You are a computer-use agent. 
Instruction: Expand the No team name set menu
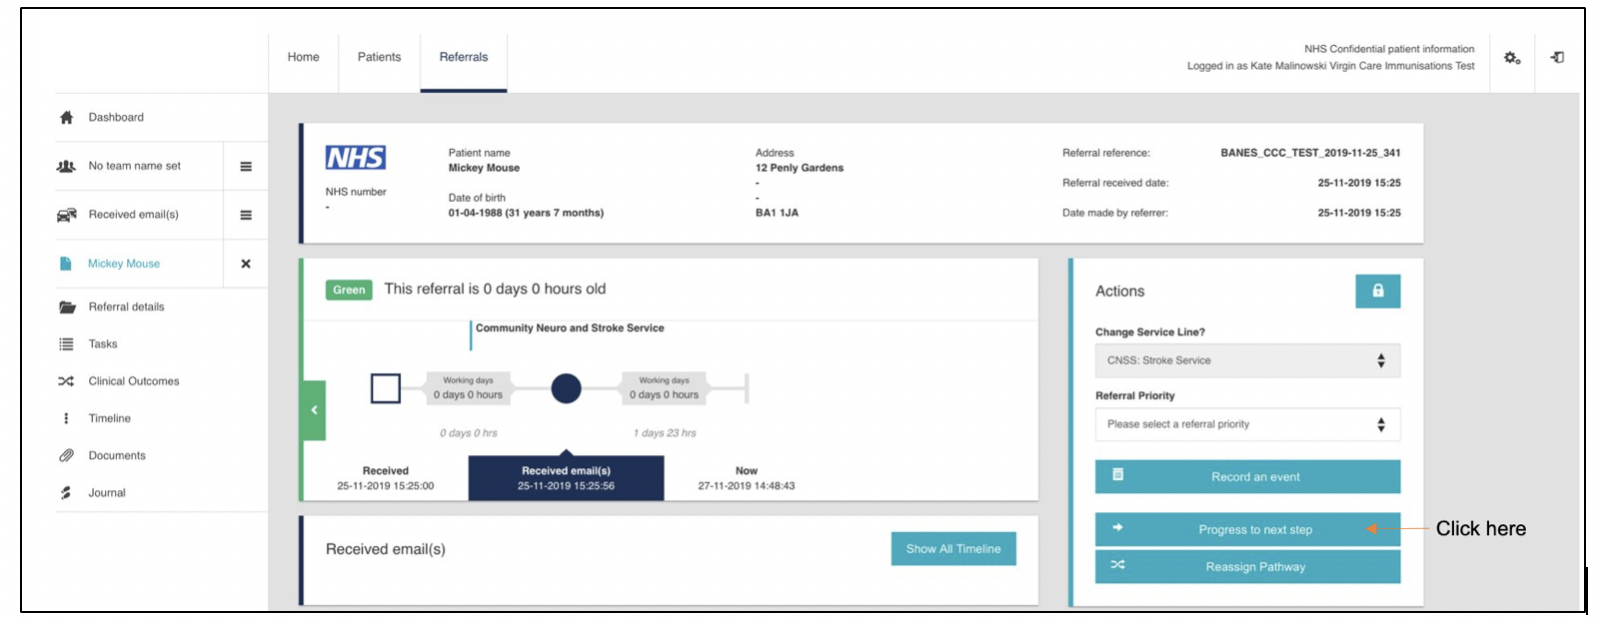click(246, 167)
